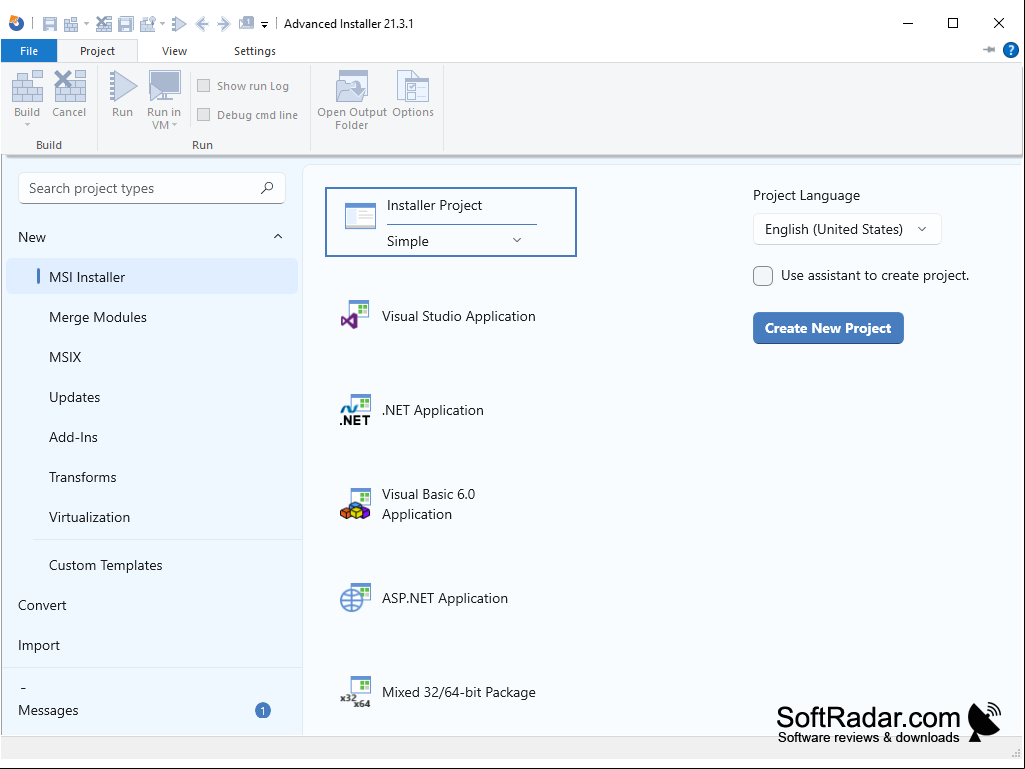Click the Build ribbon button

(27, 99)
